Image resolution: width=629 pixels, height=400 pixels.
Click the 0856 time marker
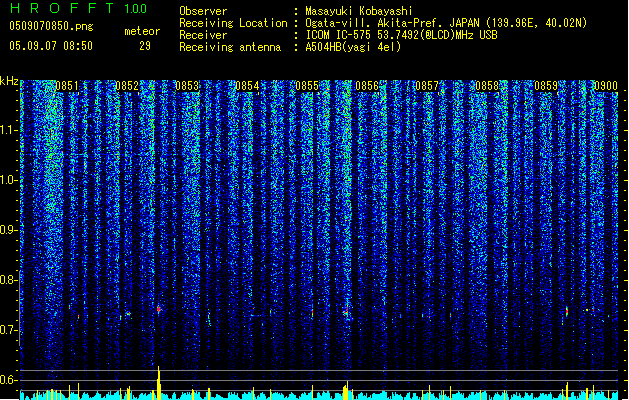pyautogui.click(x=367, y=86)
